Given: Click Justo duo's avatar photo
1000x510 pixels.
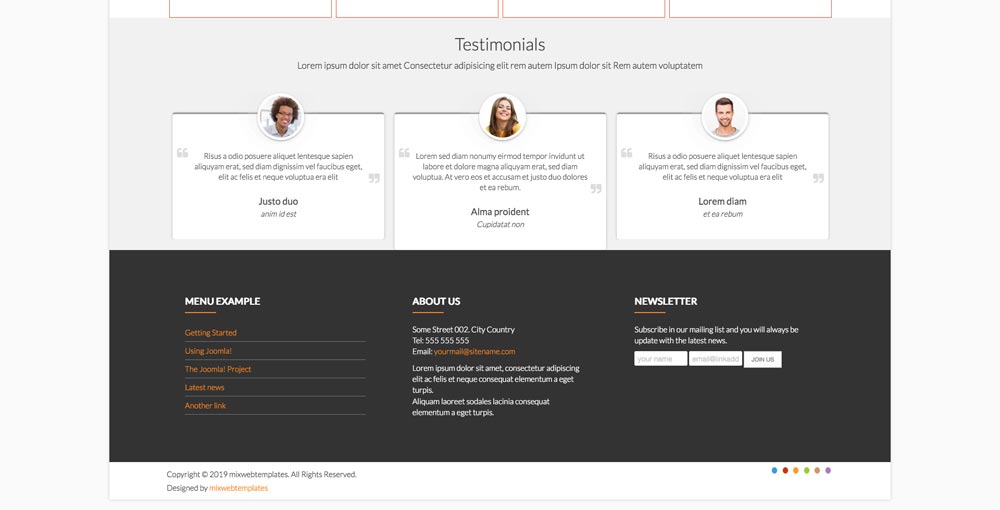Looking at the screenshot, I should tap(280, 117).
